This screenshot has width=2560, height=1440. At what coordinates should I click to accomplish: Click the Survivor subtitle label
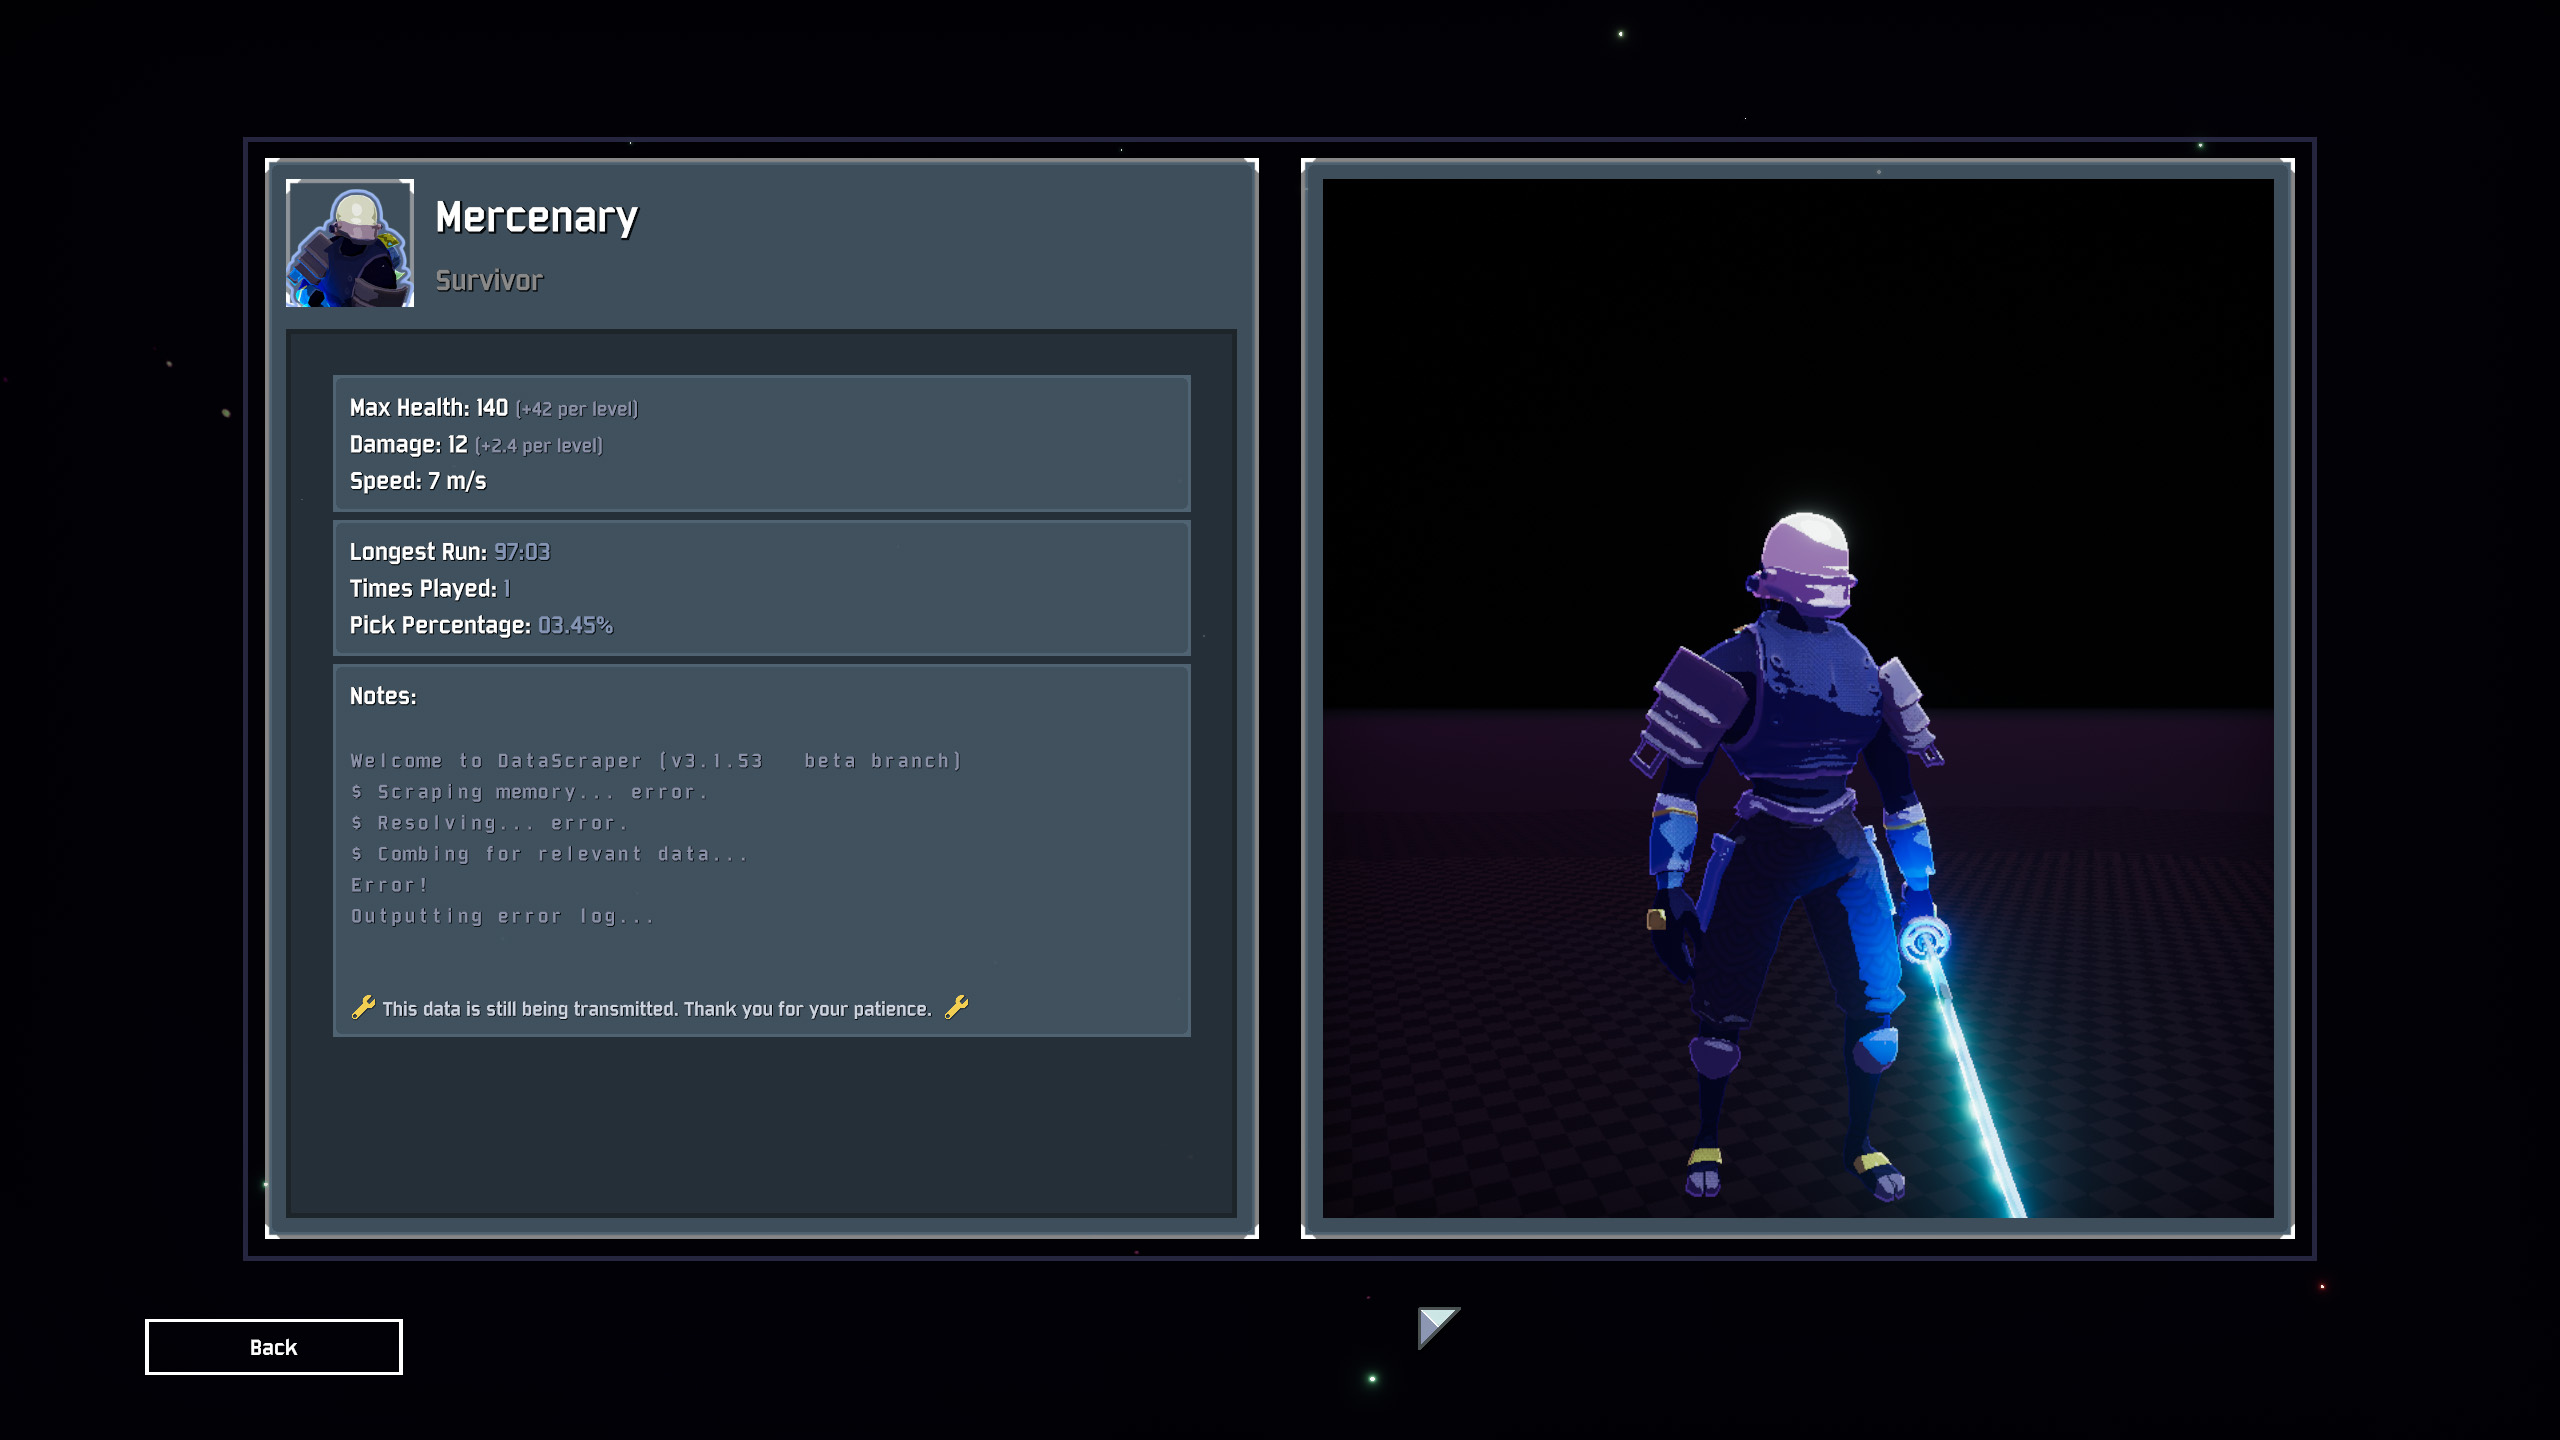pyautogui.click(x=489, y=281)
